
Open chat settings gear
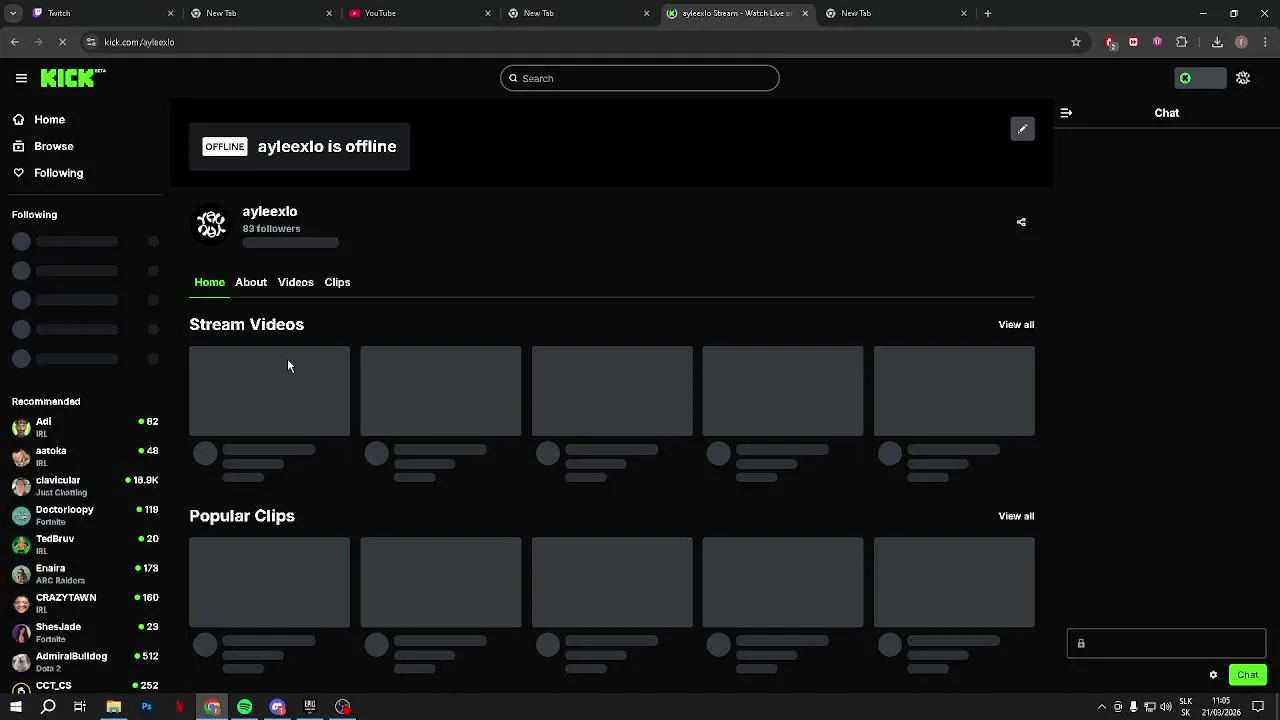coord(1213,675)
